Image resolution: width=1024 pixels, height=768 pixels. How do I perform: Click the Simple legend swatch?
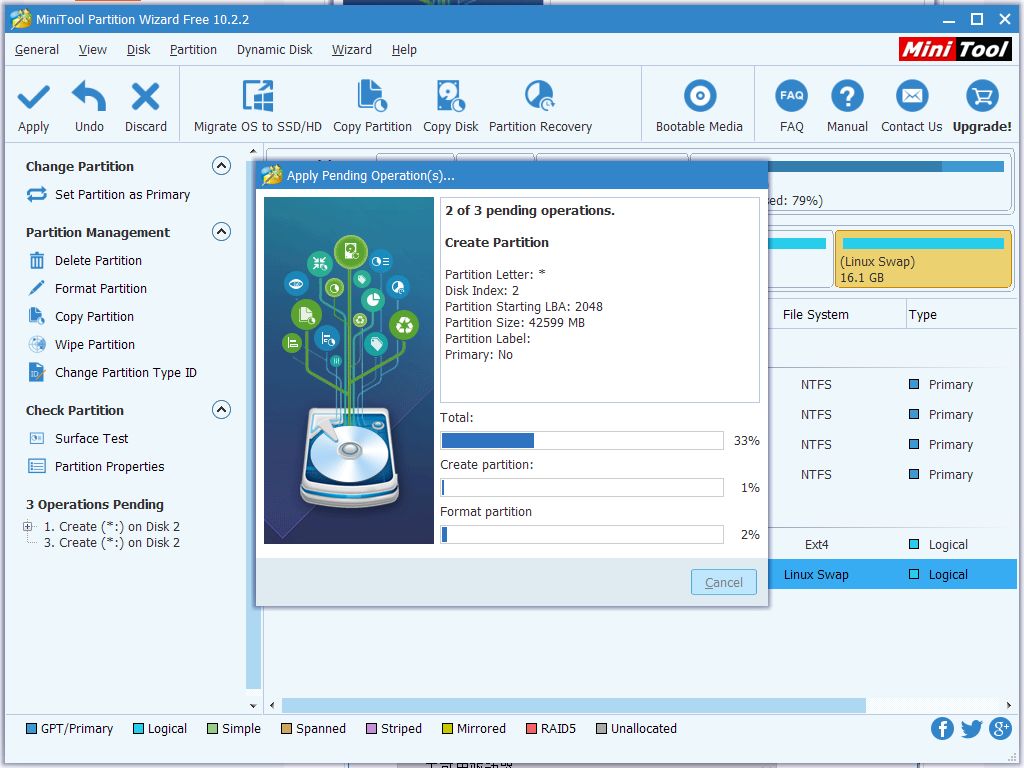(x=212, y=729)
